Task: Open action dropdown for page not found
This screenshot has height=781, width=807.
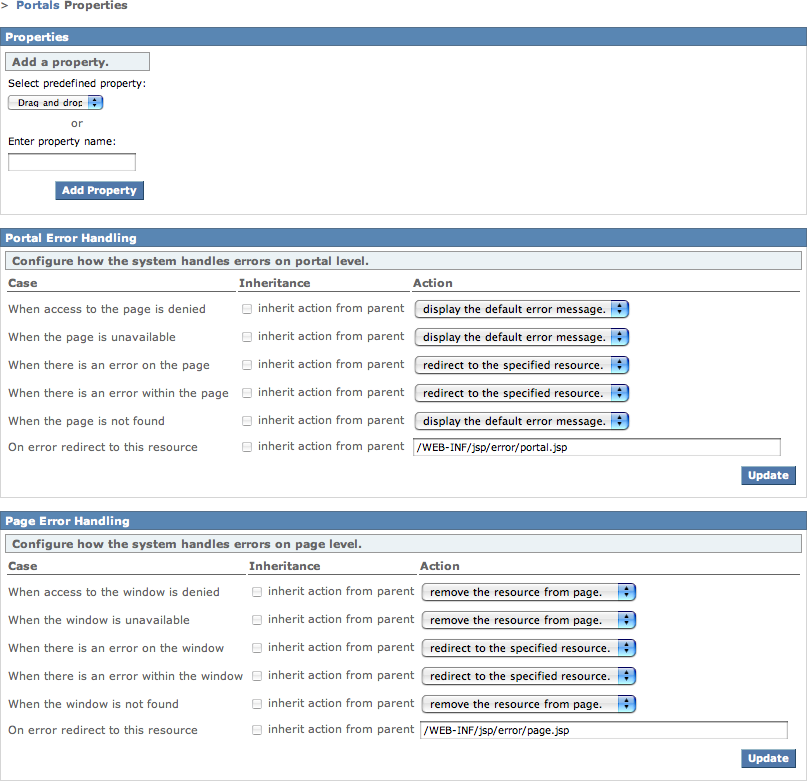Action: 521,421
